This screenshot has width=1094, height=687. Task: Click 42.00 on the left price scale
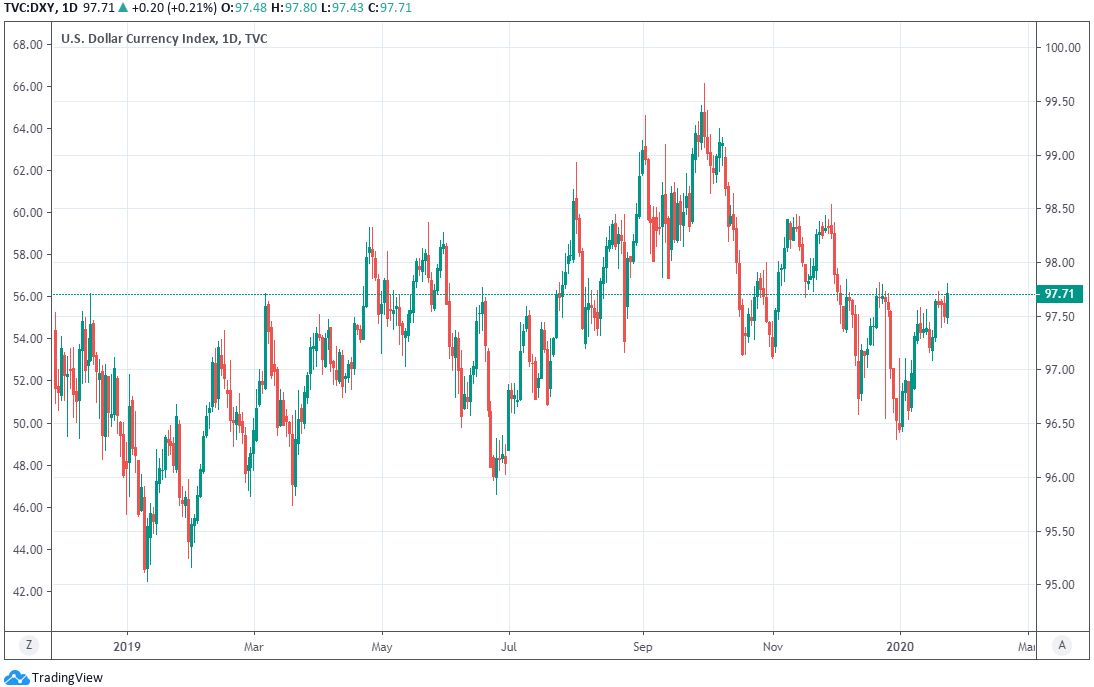[27, 592]
